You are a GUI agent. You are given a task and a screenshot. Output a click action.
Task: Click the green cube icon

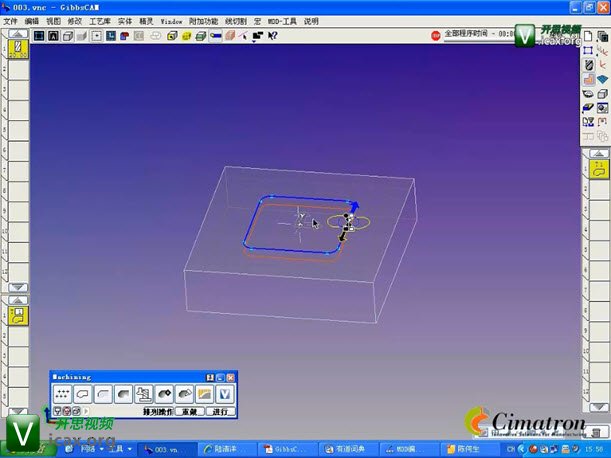pos(201,36)
